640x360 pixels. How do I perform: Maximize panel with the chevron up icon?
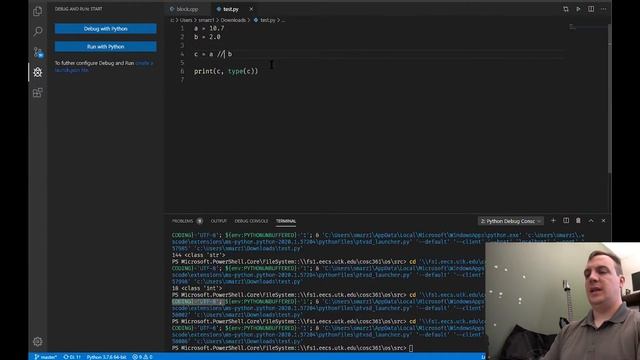tap(591, 220)
